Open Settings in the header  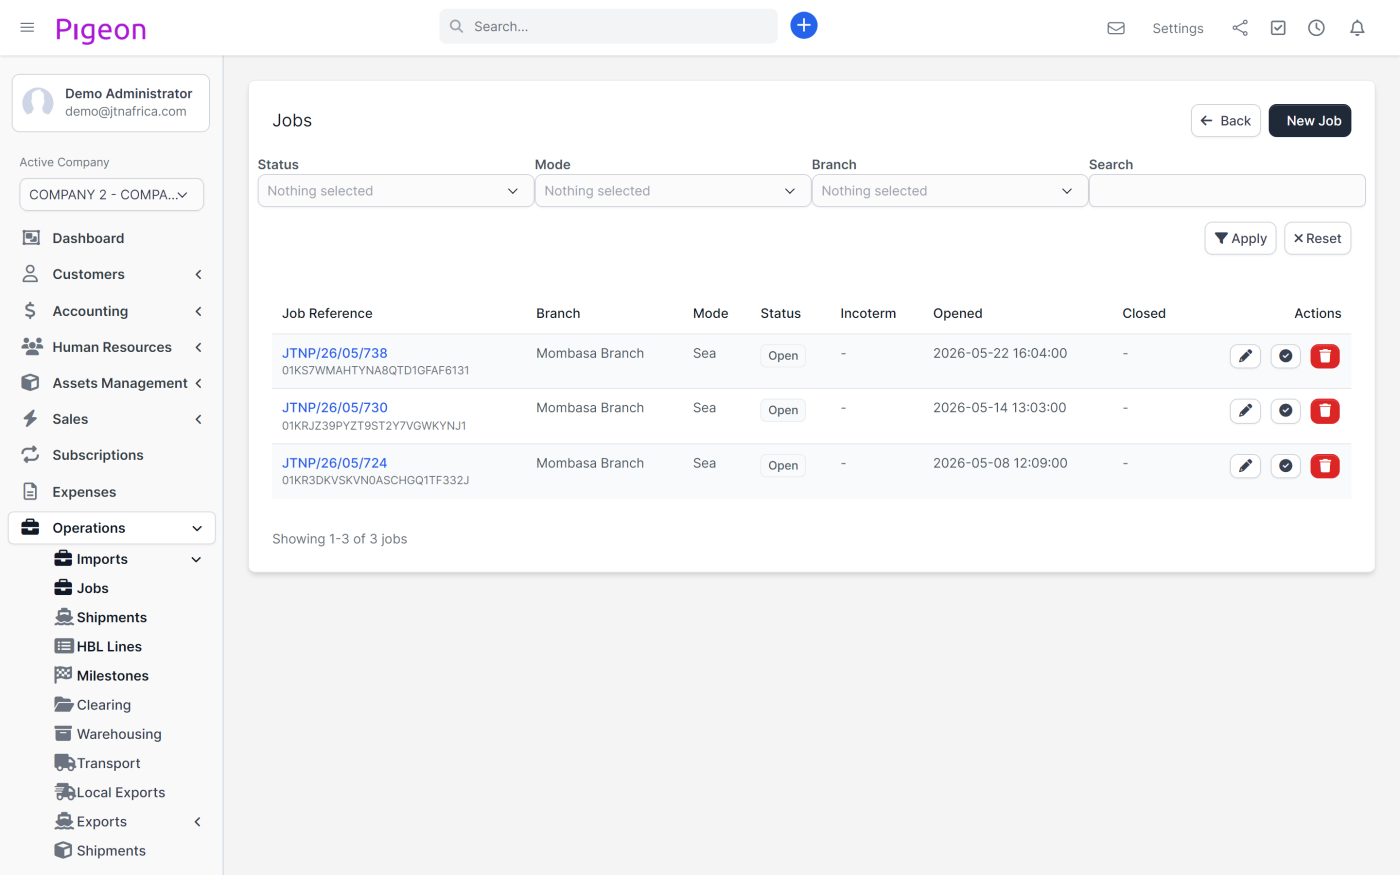(1178, 28)
